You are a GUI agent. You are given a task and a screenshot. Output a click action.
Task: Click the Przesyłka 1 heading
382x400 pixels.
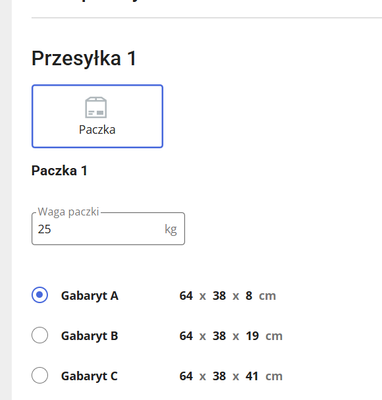[x=84, y=59]
